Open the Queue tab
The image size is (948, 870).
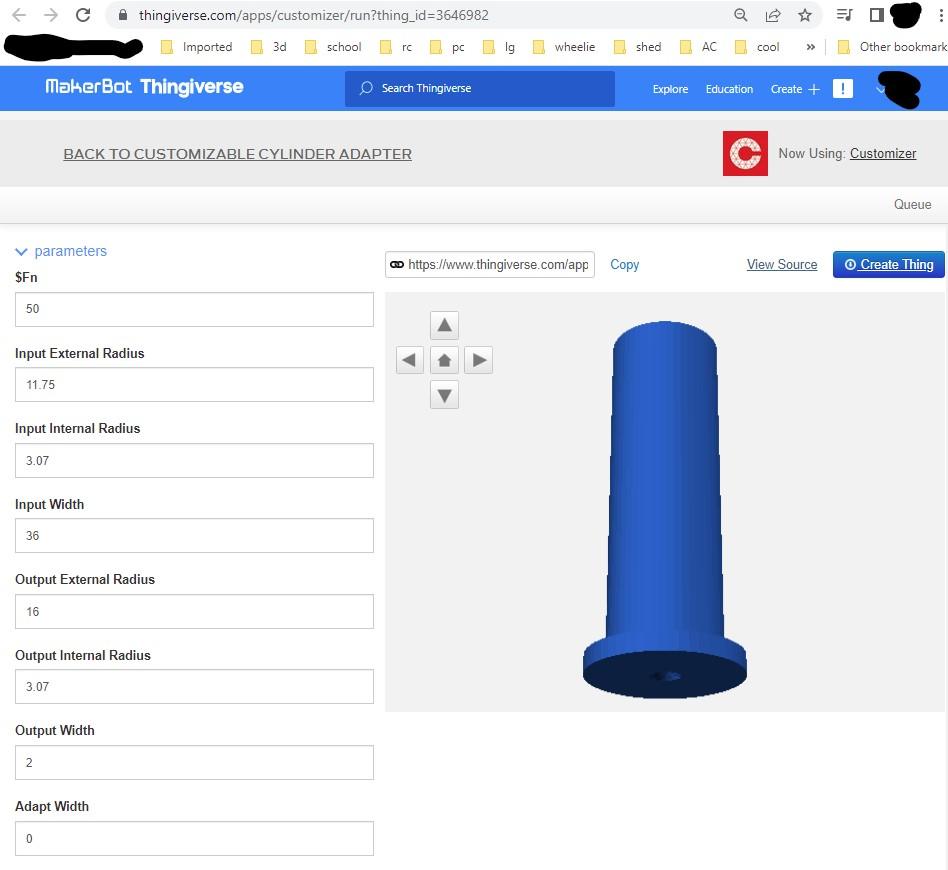[x=912, y=204]
